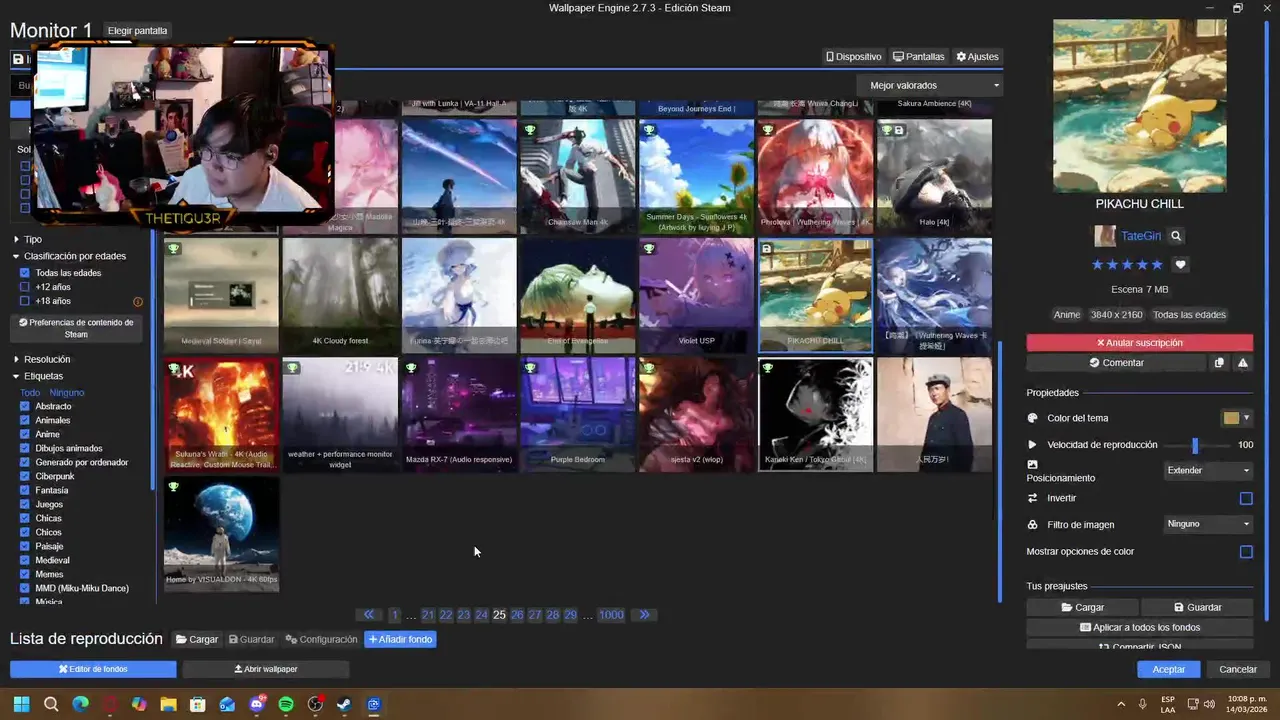The image size is (1280, 720).
Task: Click Anular suscripción button
Action: [x=1140, y=343]
